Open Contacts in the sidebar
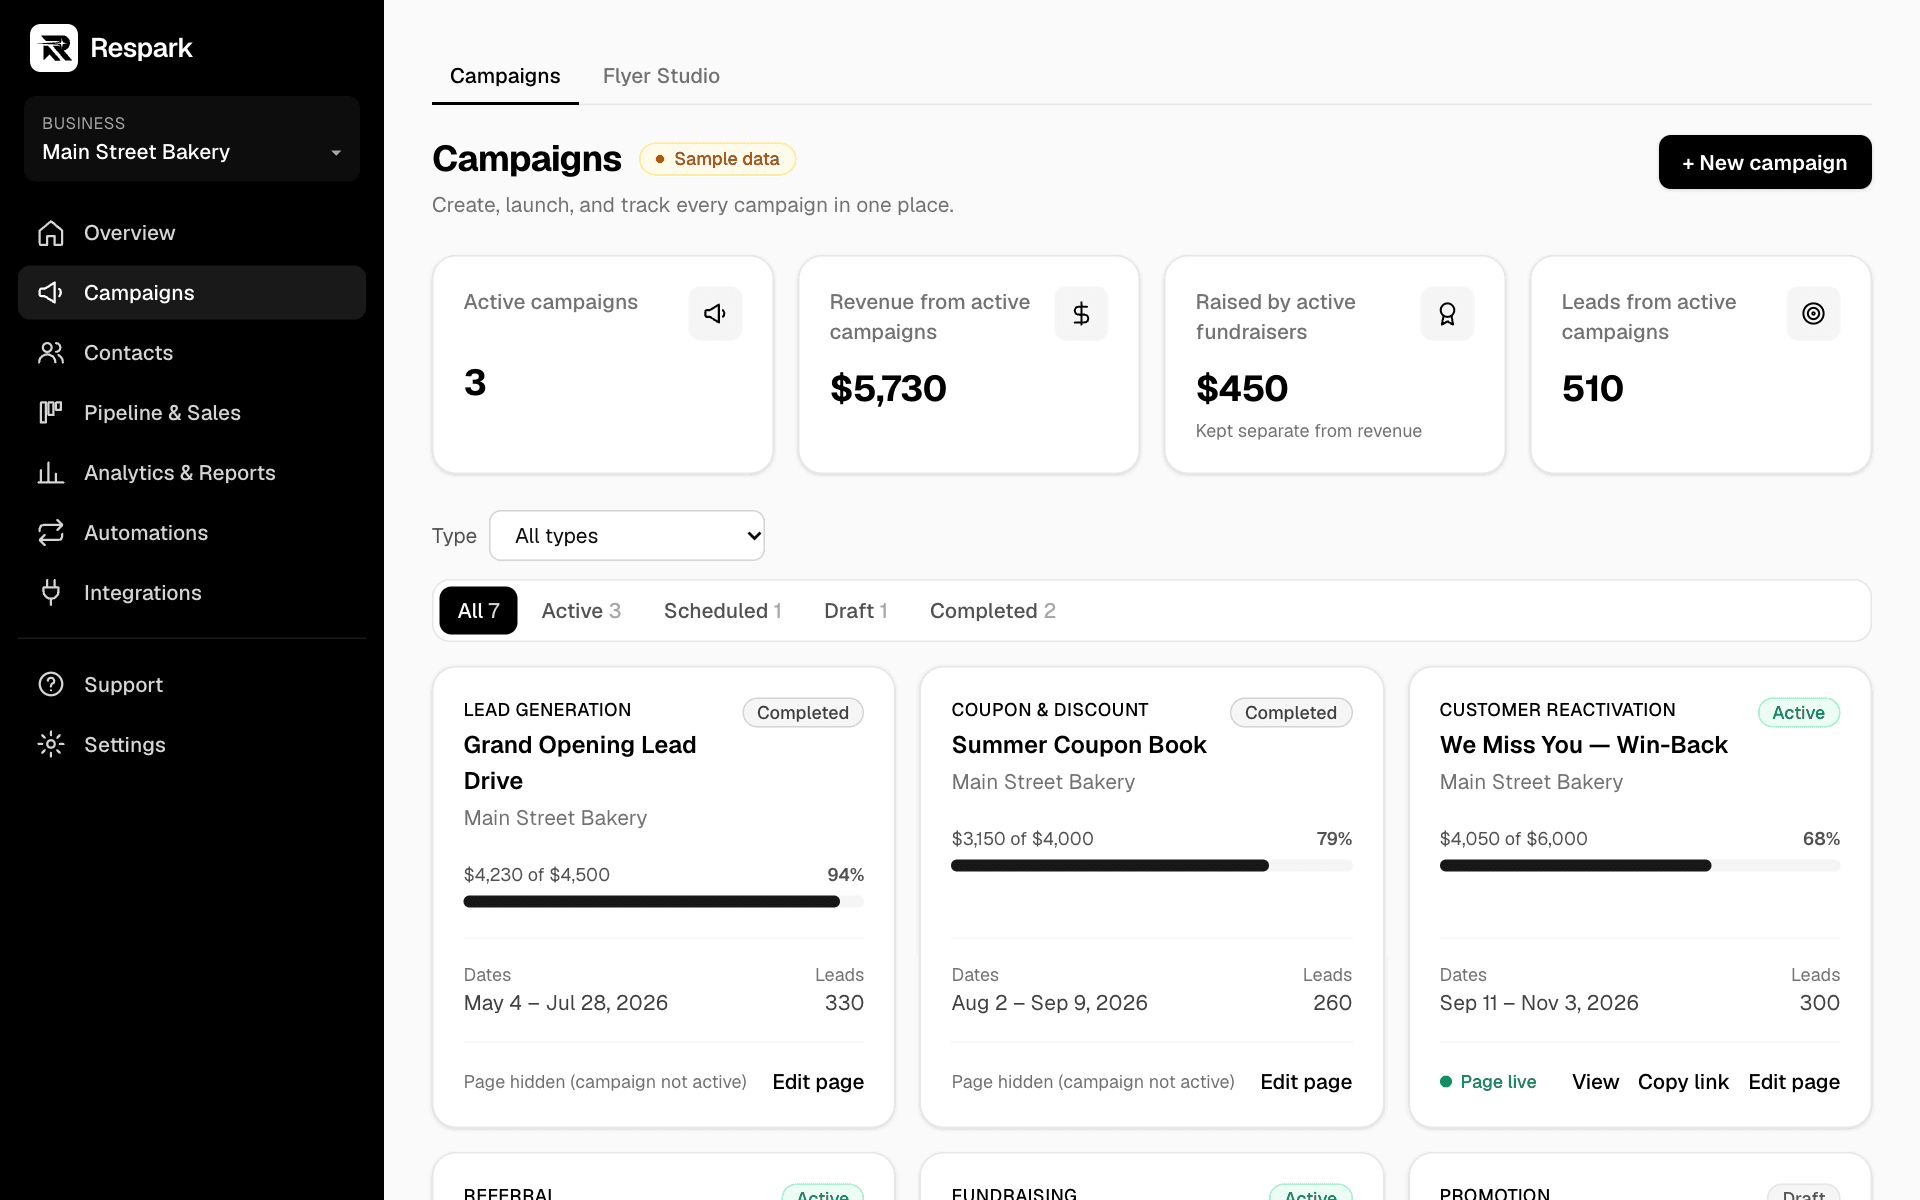 (192, 353)
